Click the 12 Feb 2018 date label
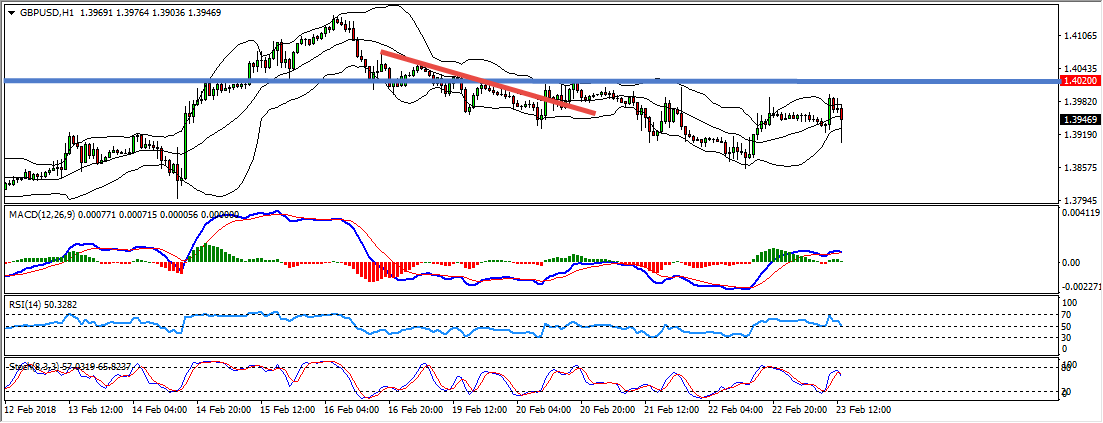Image resolution: width=1103 pixels, height=423 pixels. pos(30,411)
